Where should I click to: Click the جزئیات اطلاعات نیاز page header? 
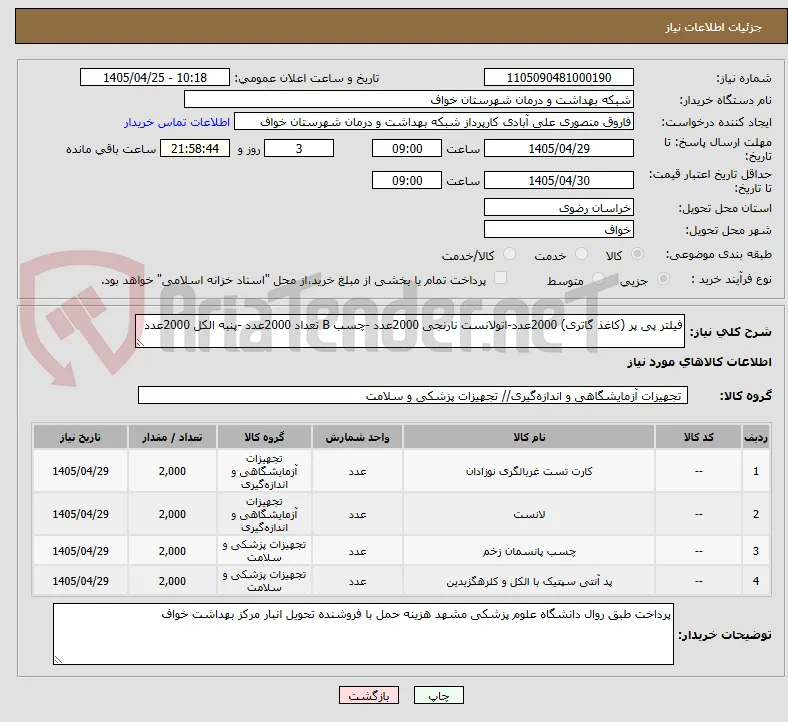[713, 27]
